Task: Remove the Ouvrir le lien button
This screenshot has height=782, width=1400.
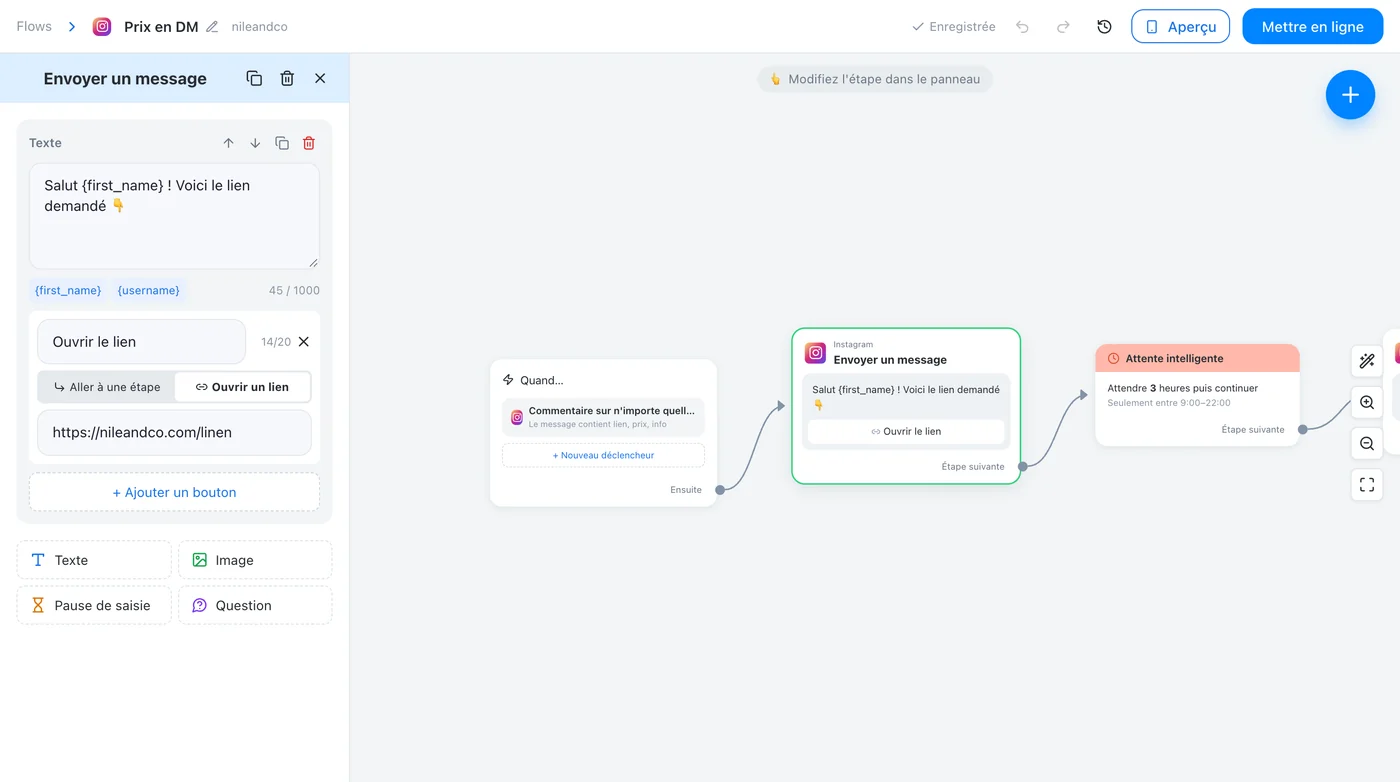Action: click(x=304, y=342)
